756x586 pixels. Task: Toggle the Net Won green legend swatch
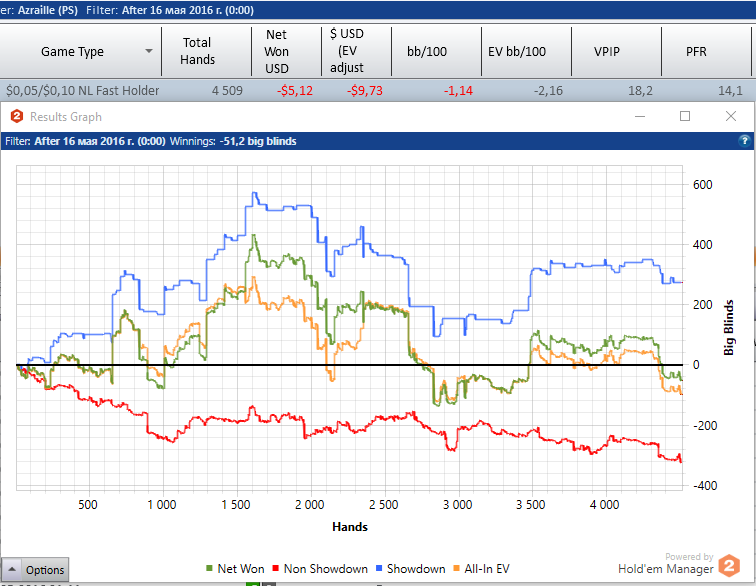[209, 569]
